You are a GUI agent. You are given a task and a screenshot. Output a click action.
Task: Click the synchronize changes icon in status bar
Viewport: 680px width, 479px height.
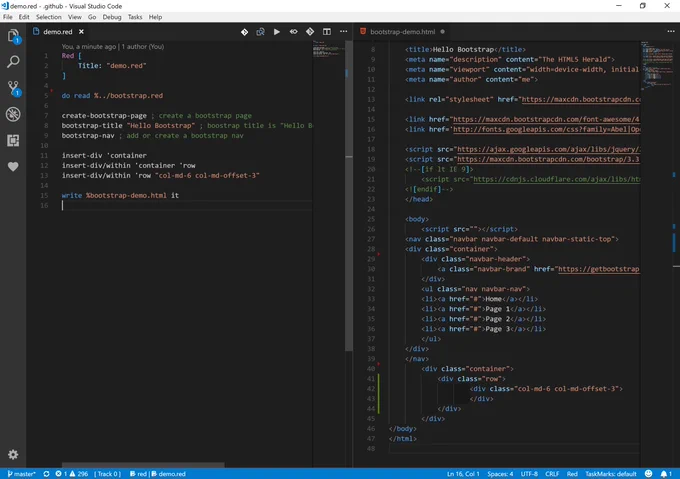46,474
